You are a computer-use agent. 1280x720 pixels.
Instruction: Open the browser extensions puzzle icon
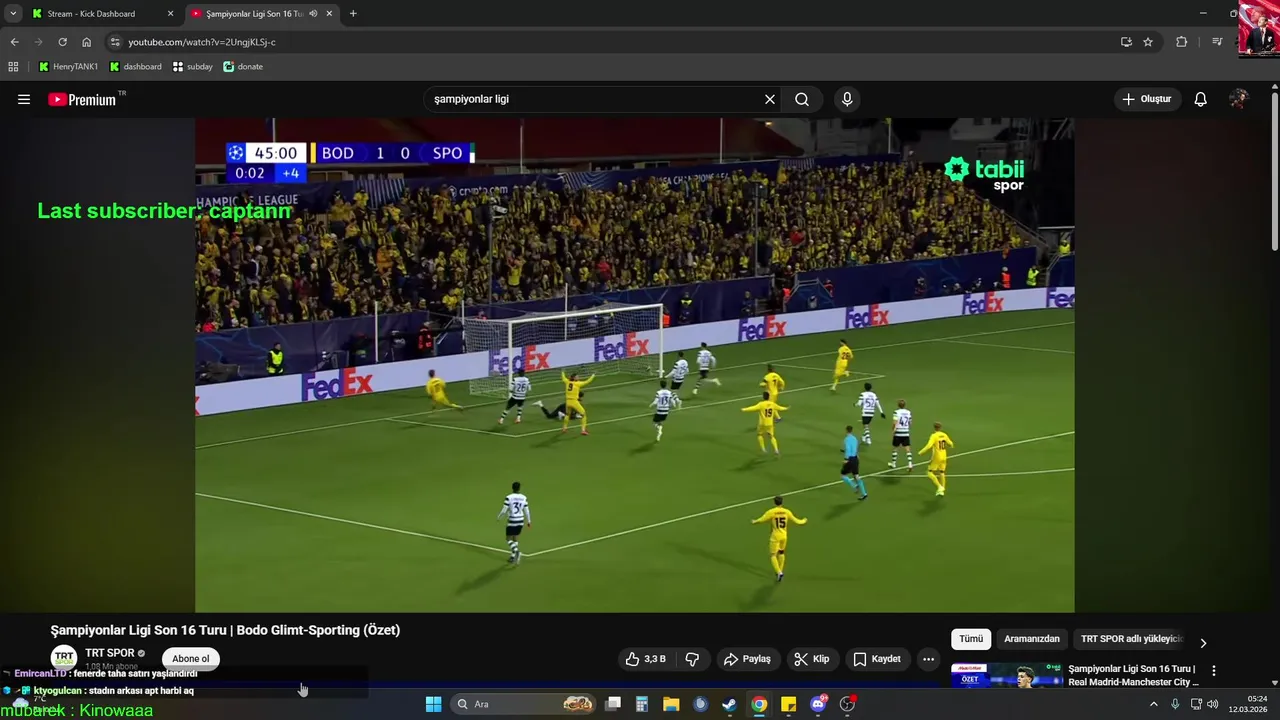pyautogui.click(x=1182, y=42)
